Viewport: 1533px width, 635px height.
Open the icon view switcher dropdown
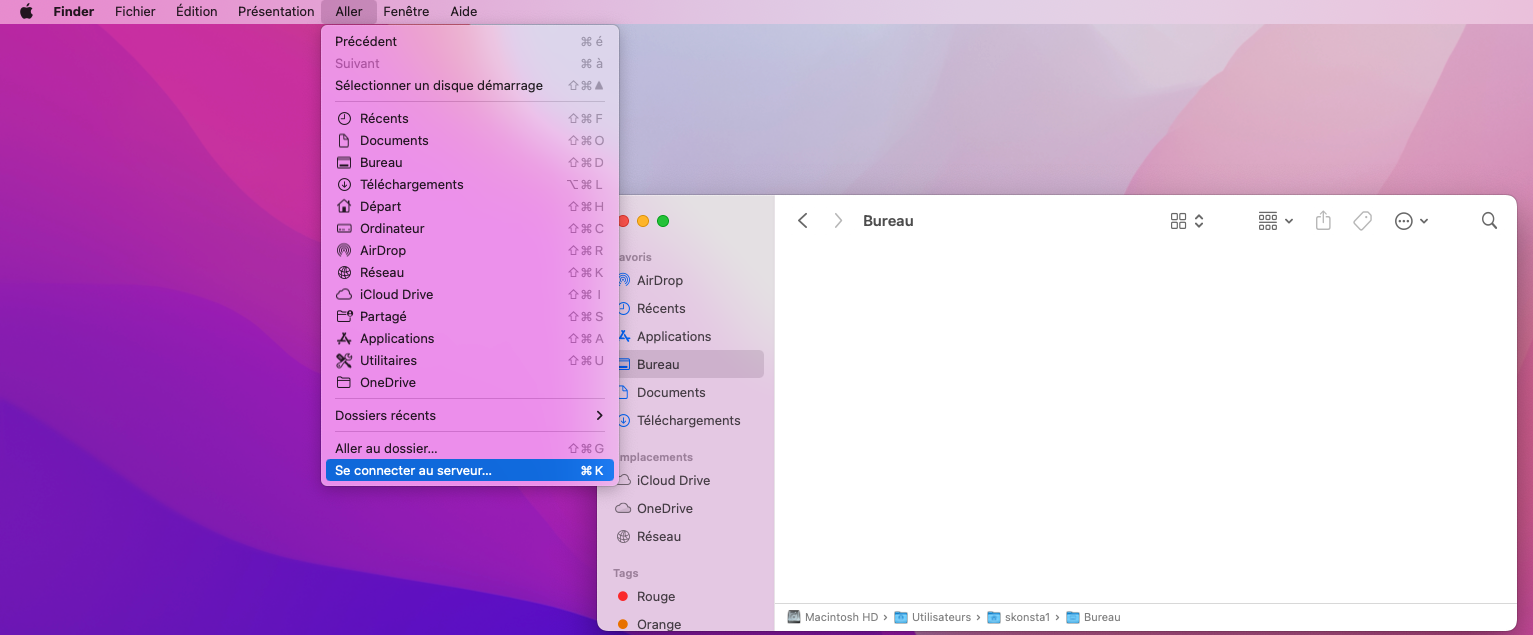[1187, 221]
